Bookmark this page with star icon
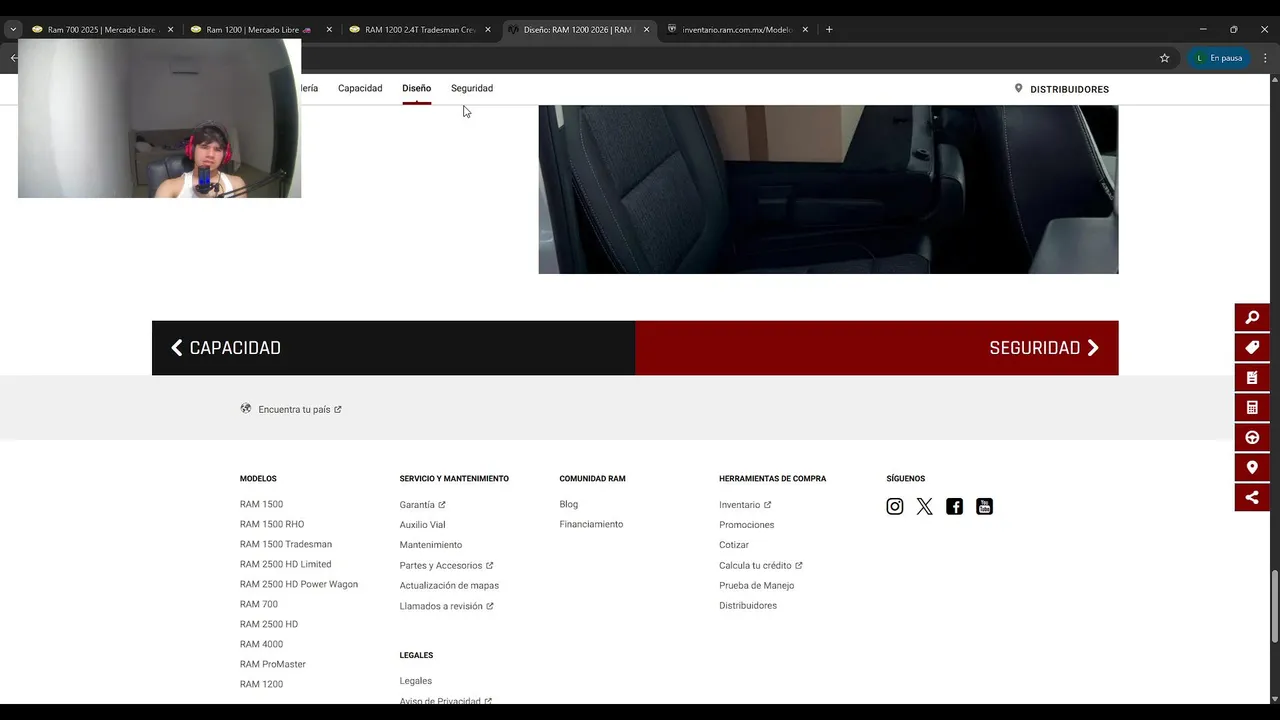 pos(1164,58)
